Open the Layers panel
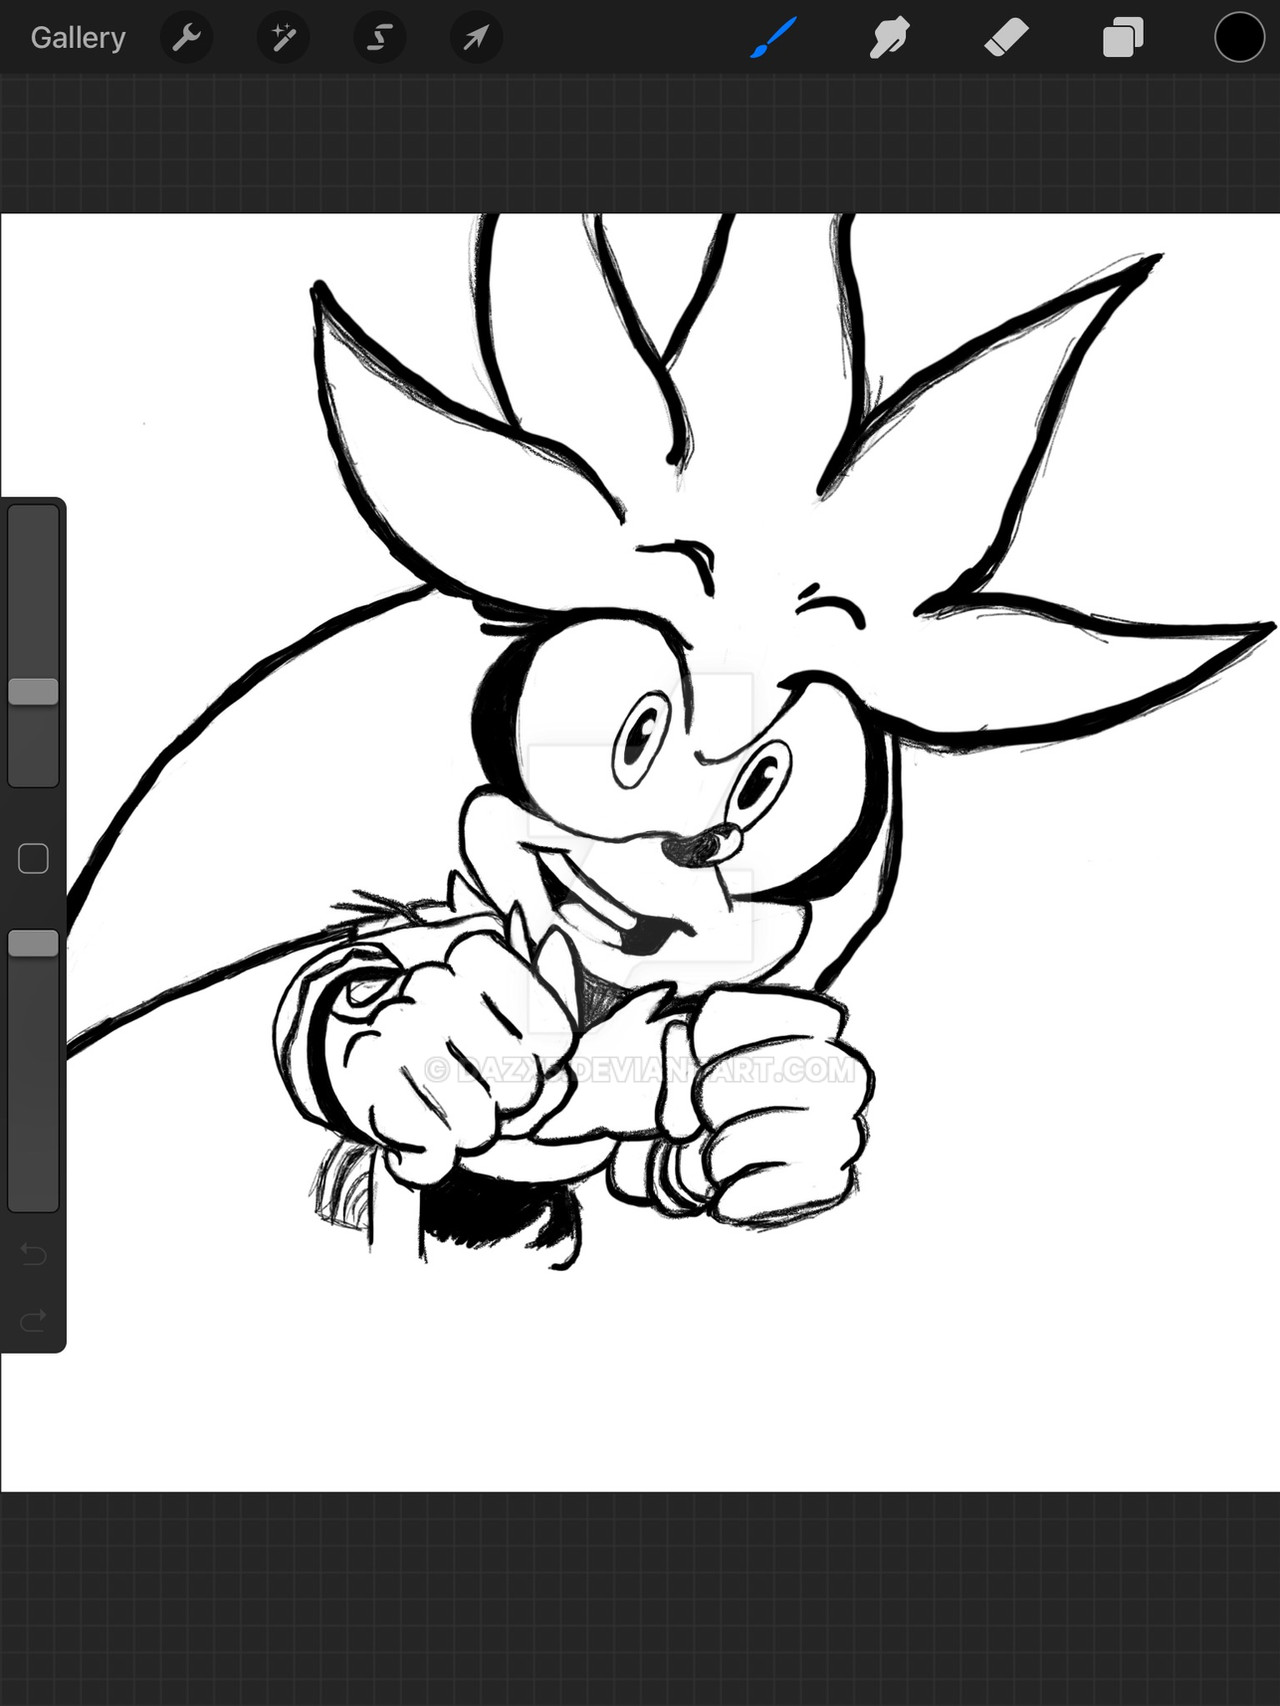The image size is (1280, 1706). (x=1123, y=38)
